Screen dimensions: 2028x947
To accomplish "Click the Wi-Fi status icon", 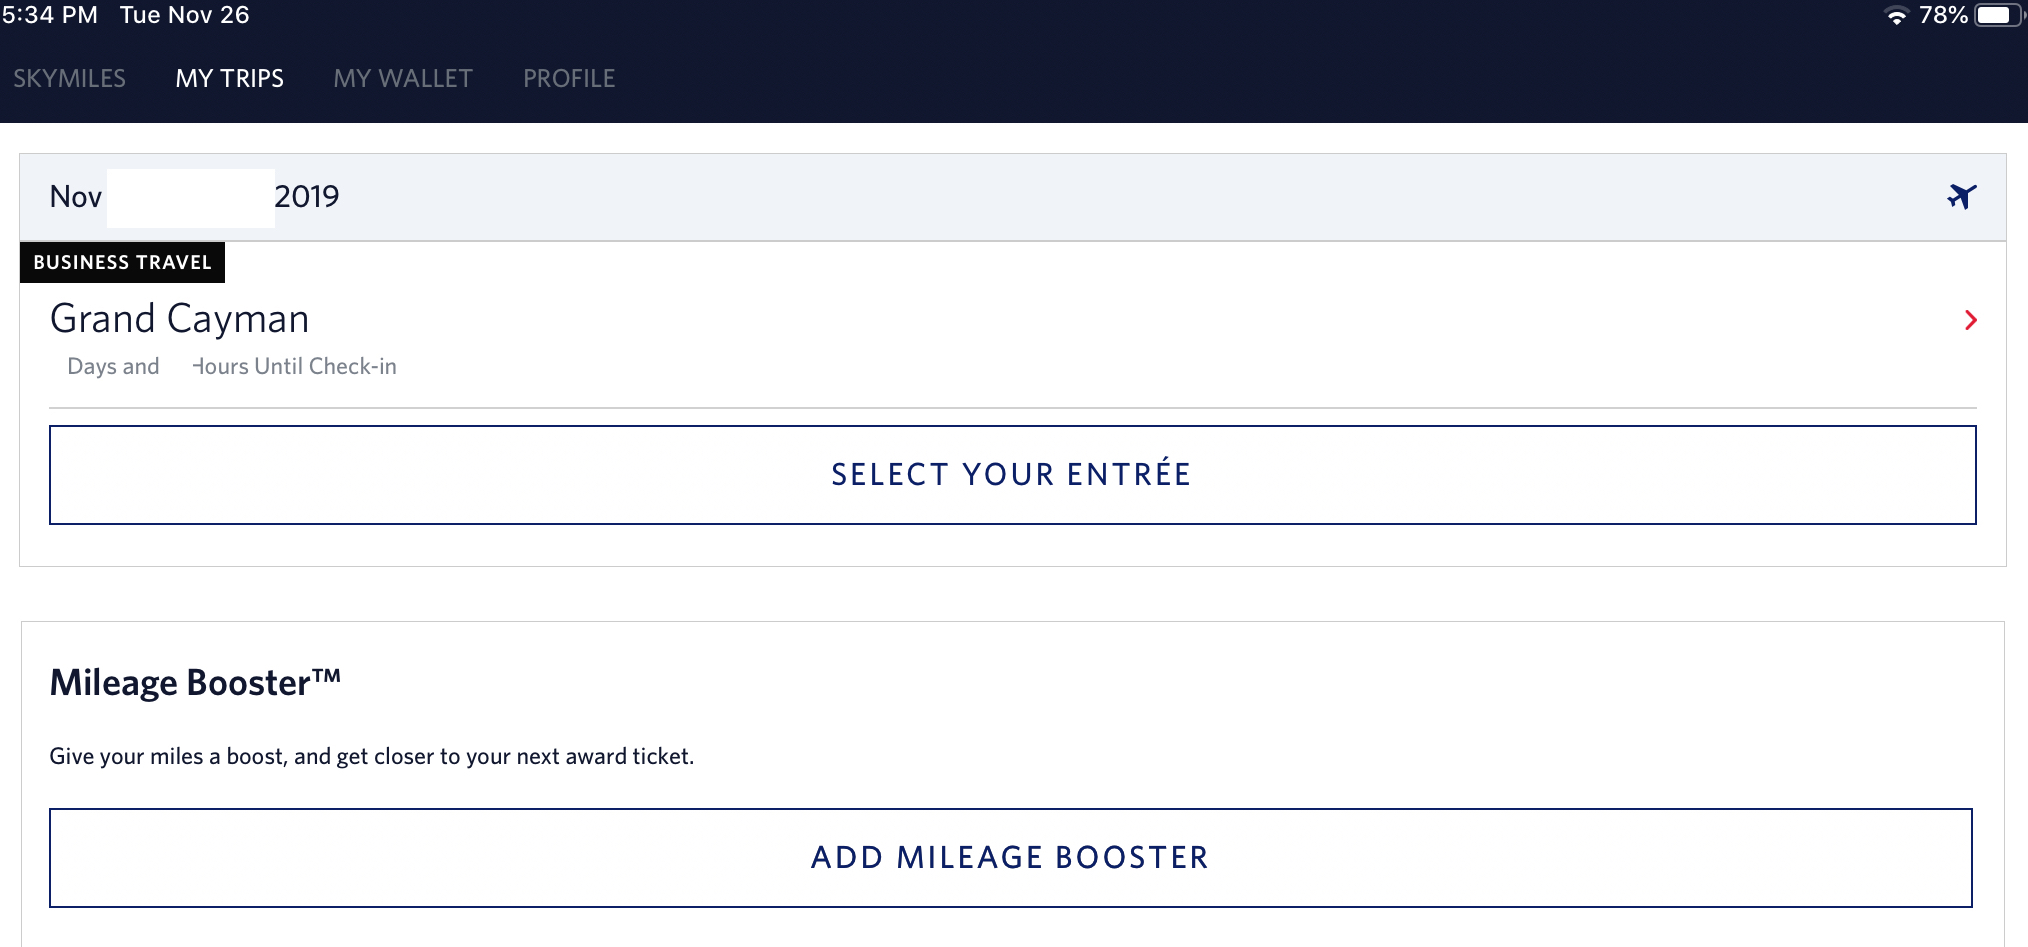I will pos(1899,15).
